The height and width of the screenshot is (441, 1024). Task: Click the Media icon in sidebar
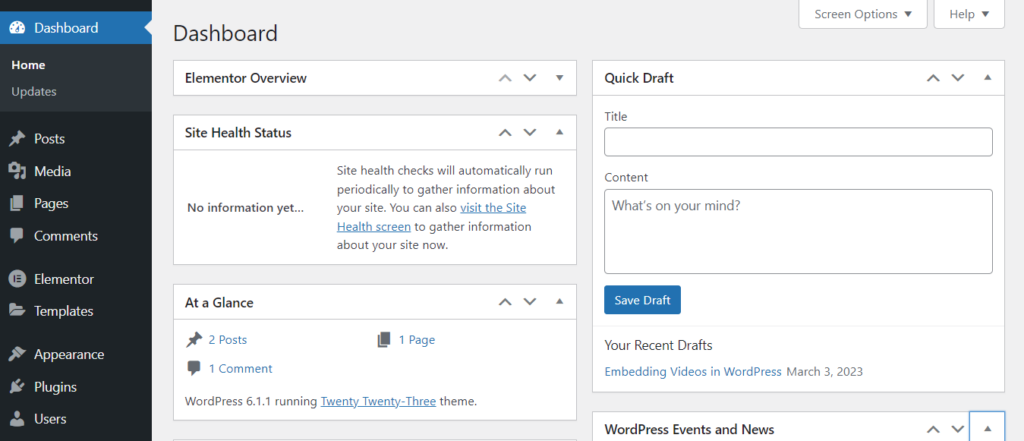pyautogui.click(x=17, y=171)
